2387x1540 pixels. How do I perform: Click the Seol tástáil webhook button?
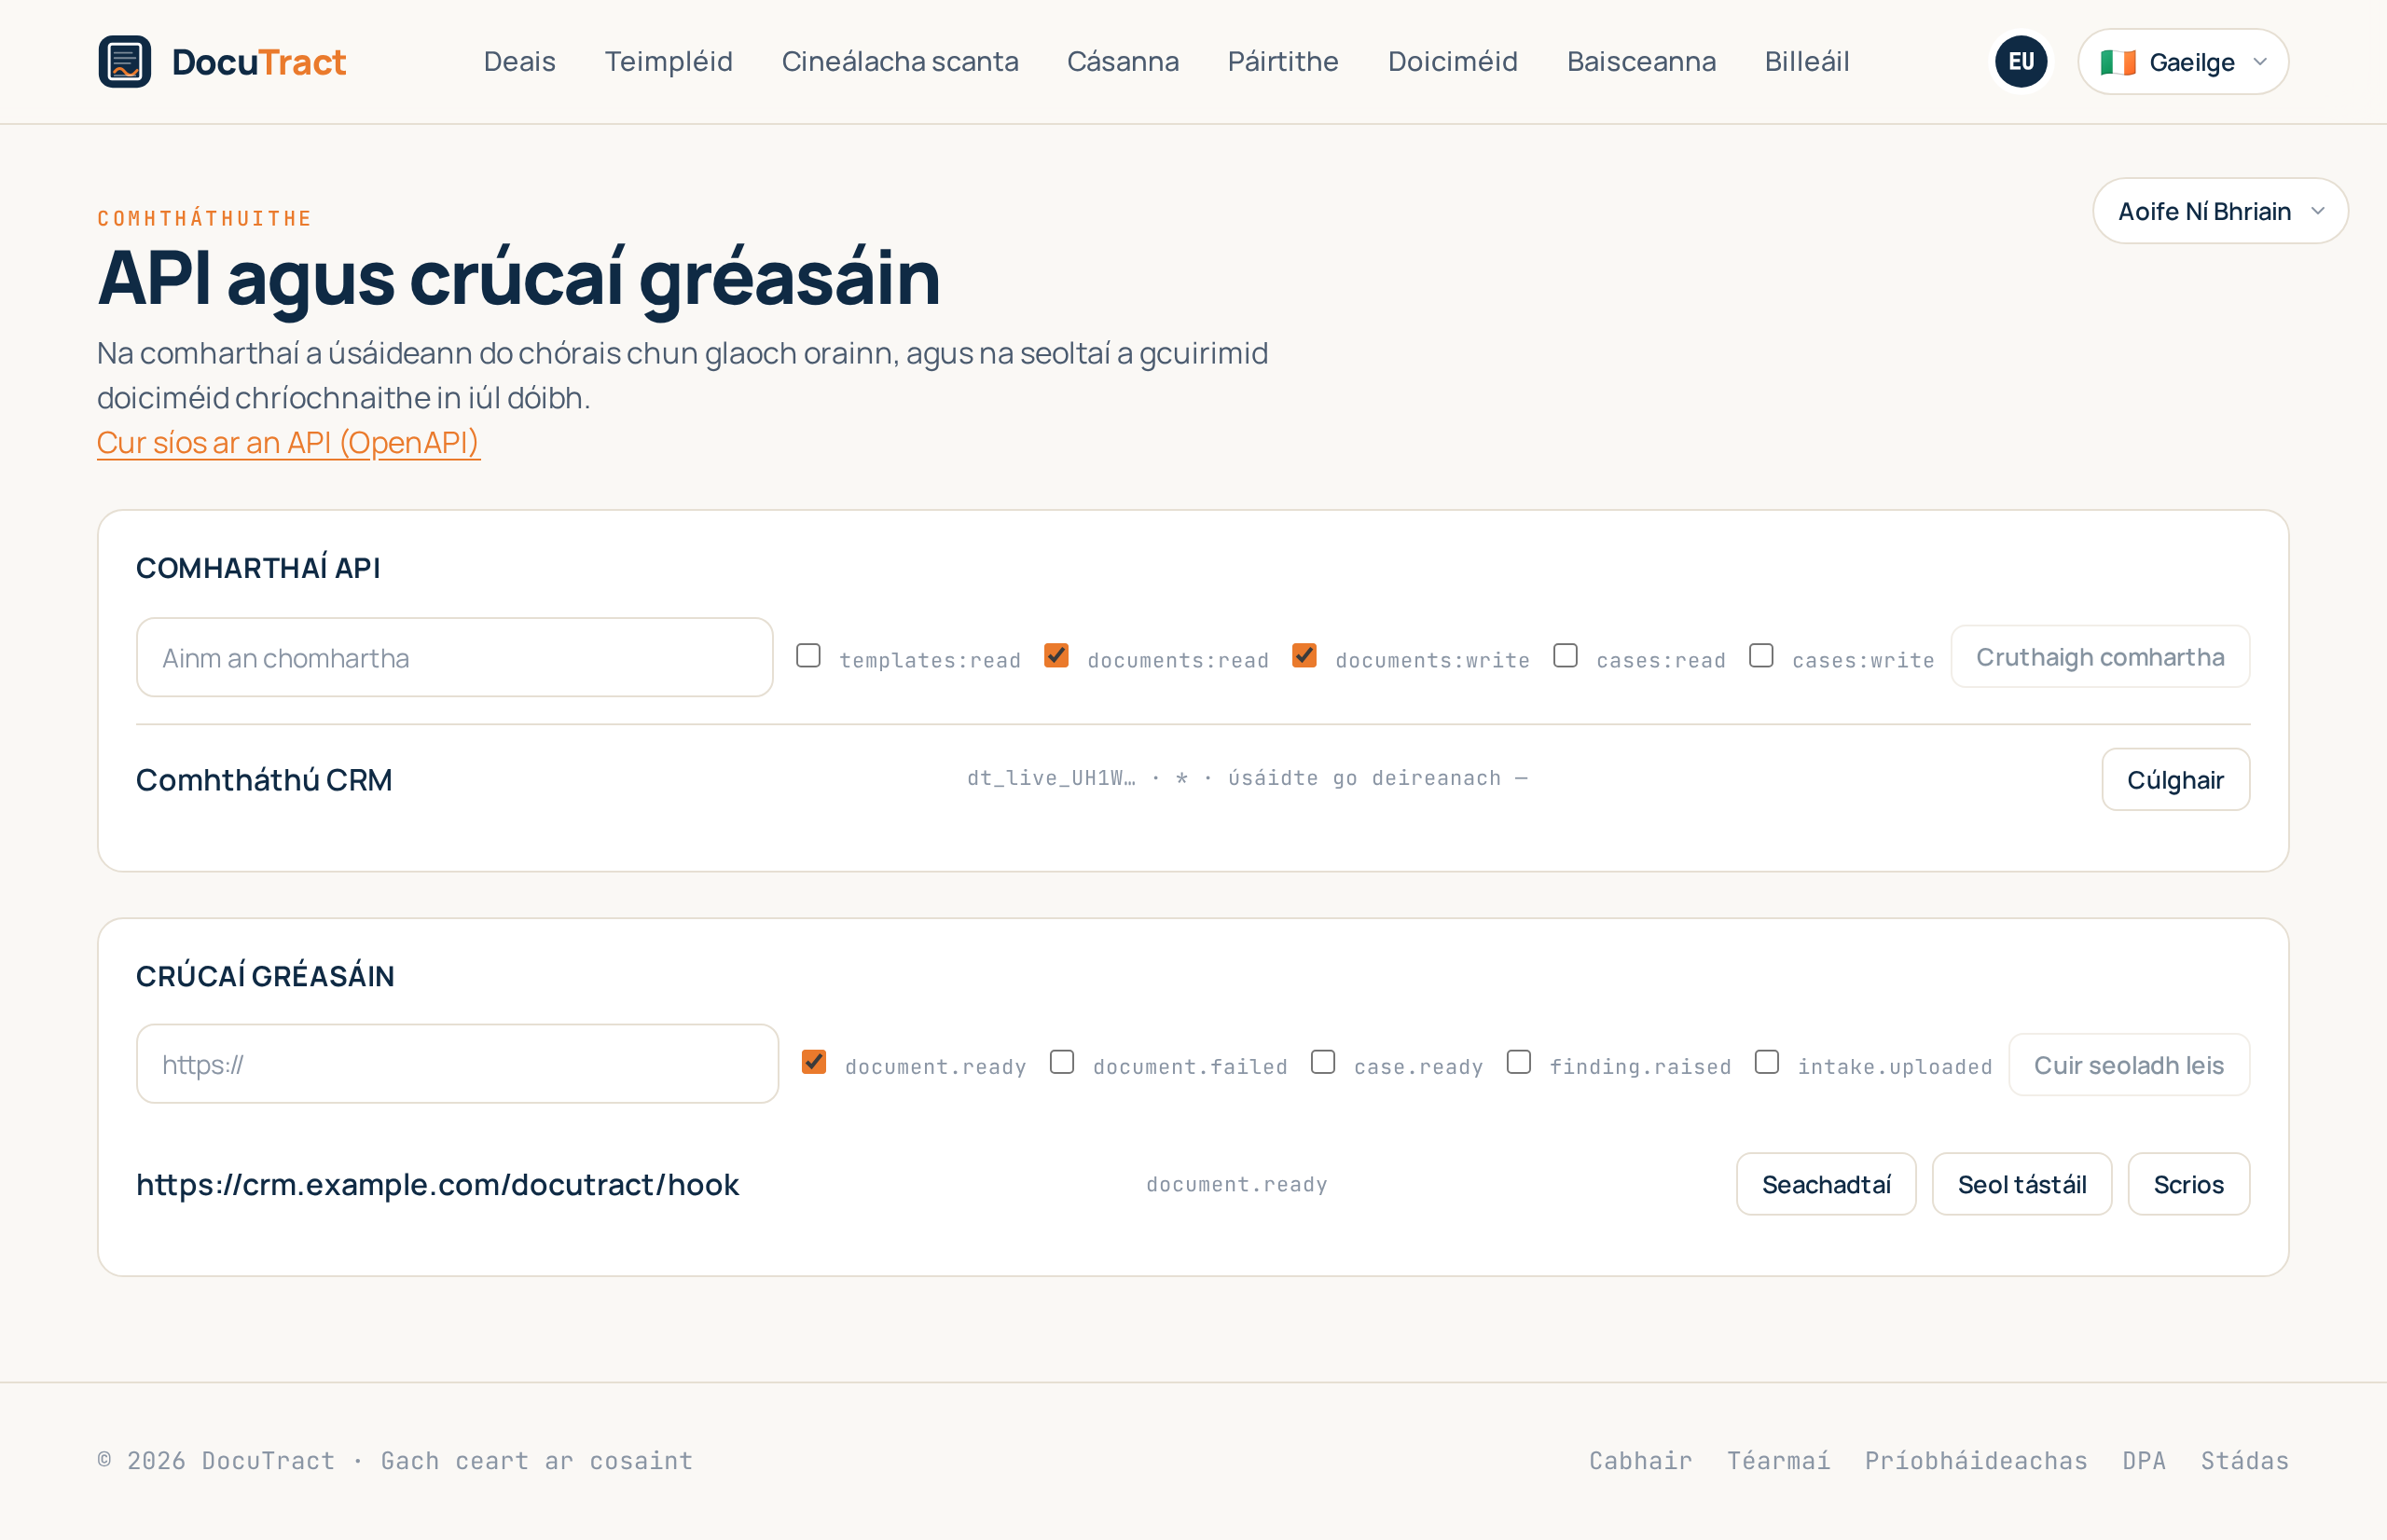(x=2021, y=1185)
